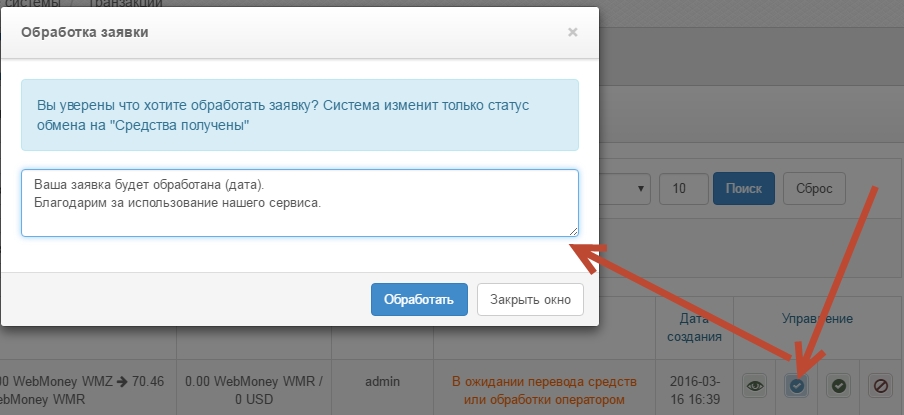Open the dropdown left of the 10 field
The image size is (904, 415).
click(625, 188)
